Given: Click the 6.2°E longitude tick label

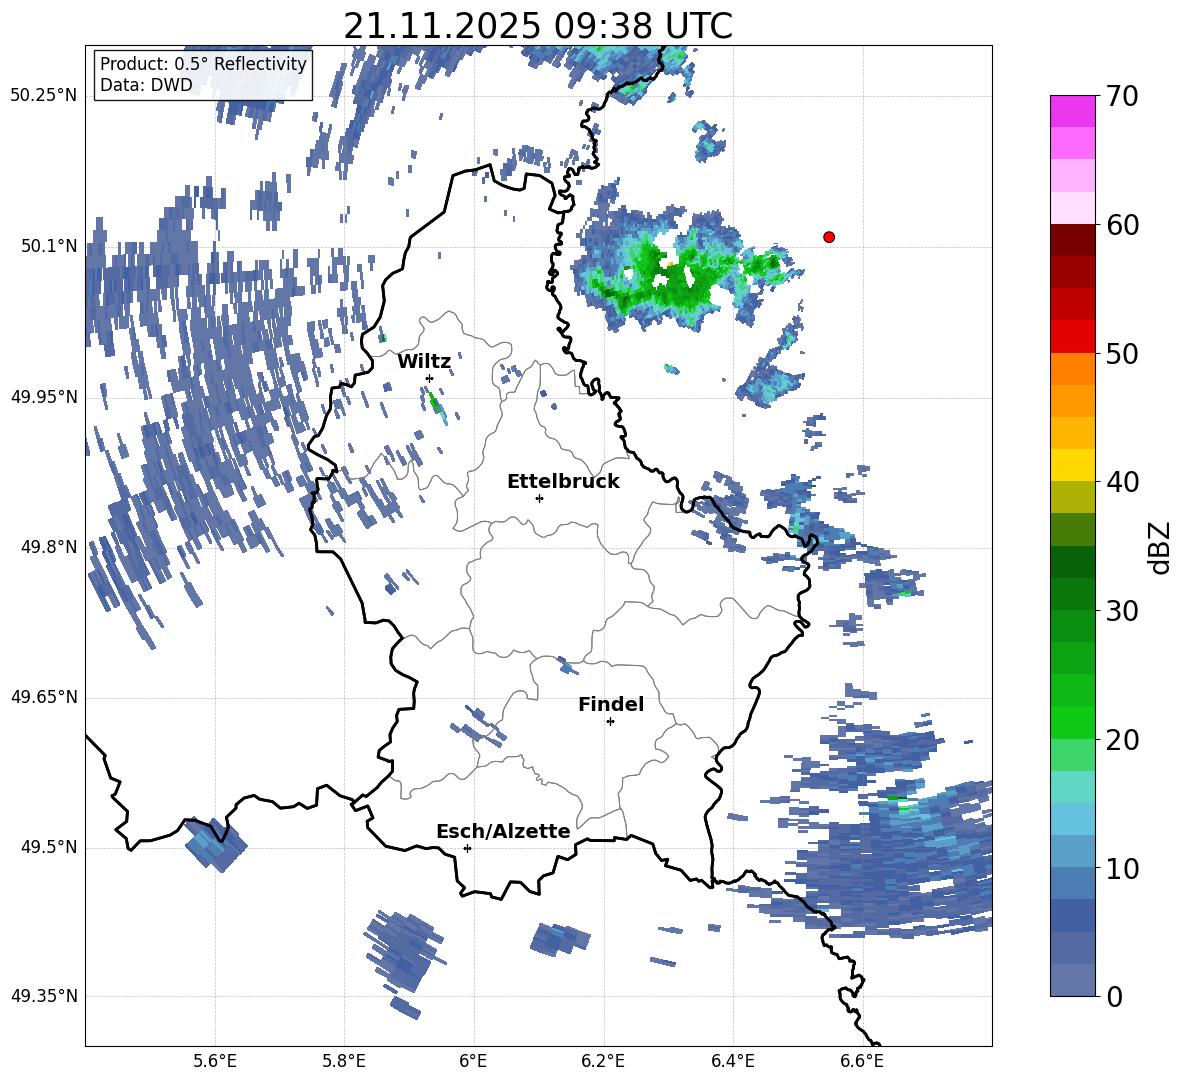Looking at the screenshot, I should coord(603,1061).
